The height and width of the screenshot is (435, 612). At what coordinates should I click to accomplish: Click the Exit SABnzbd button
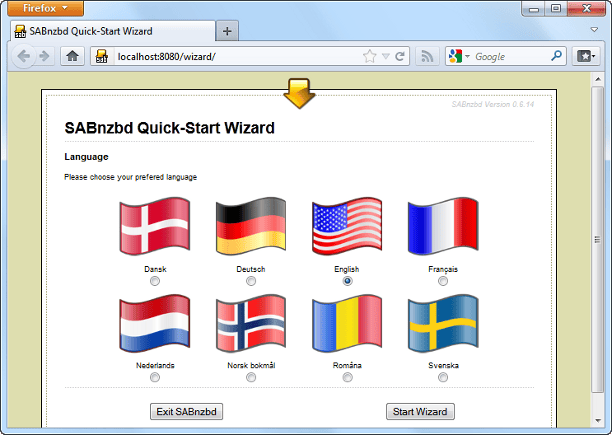[x=187, y=412]
